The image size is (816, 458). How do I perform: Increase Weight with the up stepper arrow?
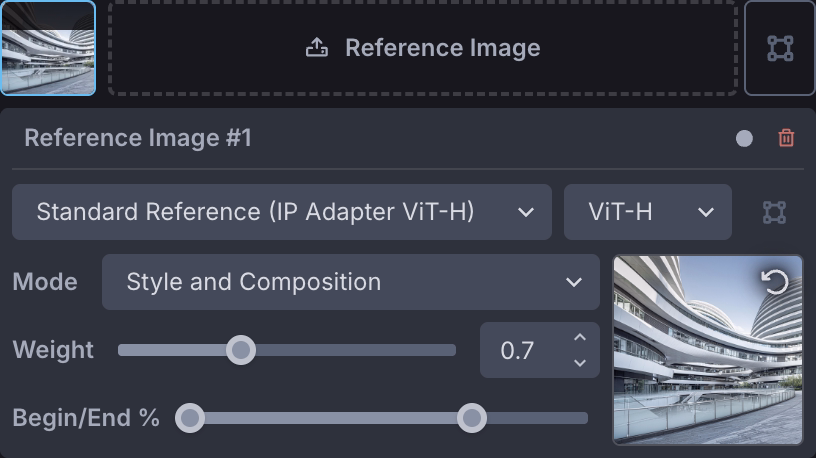coord(580,338)
